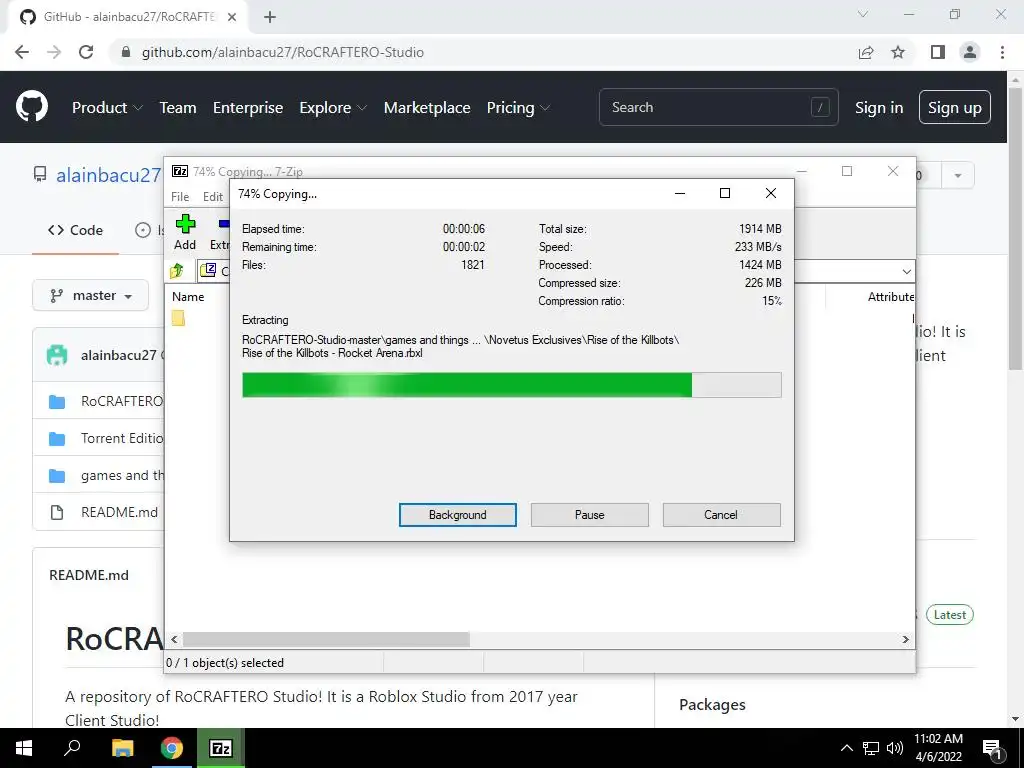The height and width of the screenshot is (768, 1024).
Task: Click Sign in on GitHub
Action: coord(879,108)
